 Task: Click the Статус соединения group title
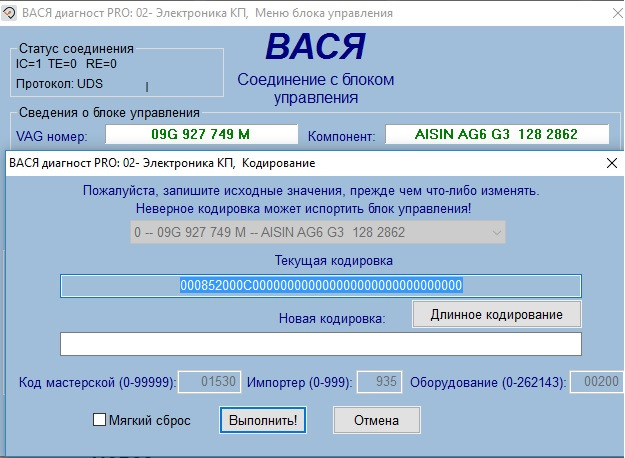[x=76, y=48]
